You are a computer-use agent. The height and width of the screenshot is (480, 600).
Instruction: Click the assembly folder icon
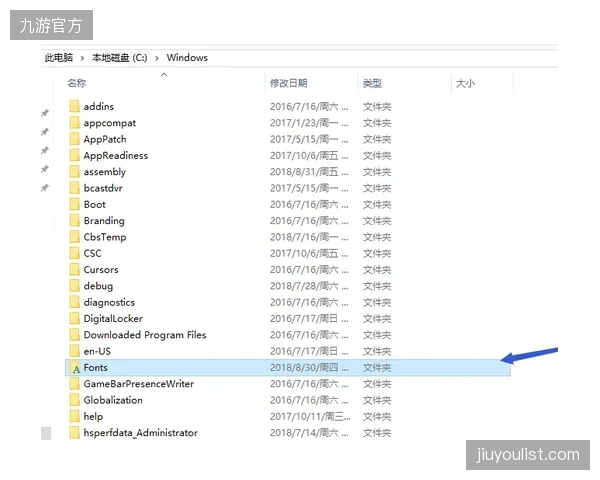pos(75,171)
